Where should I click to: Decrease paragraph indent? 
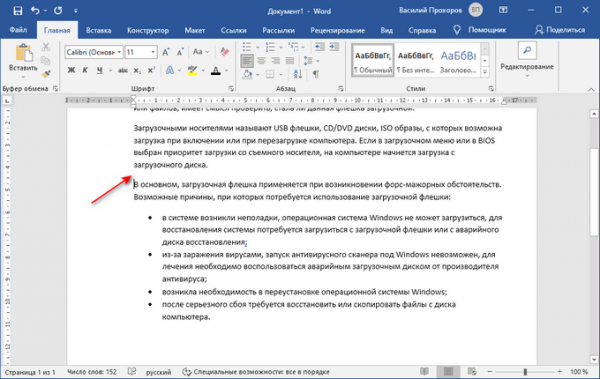coord(320,47)
